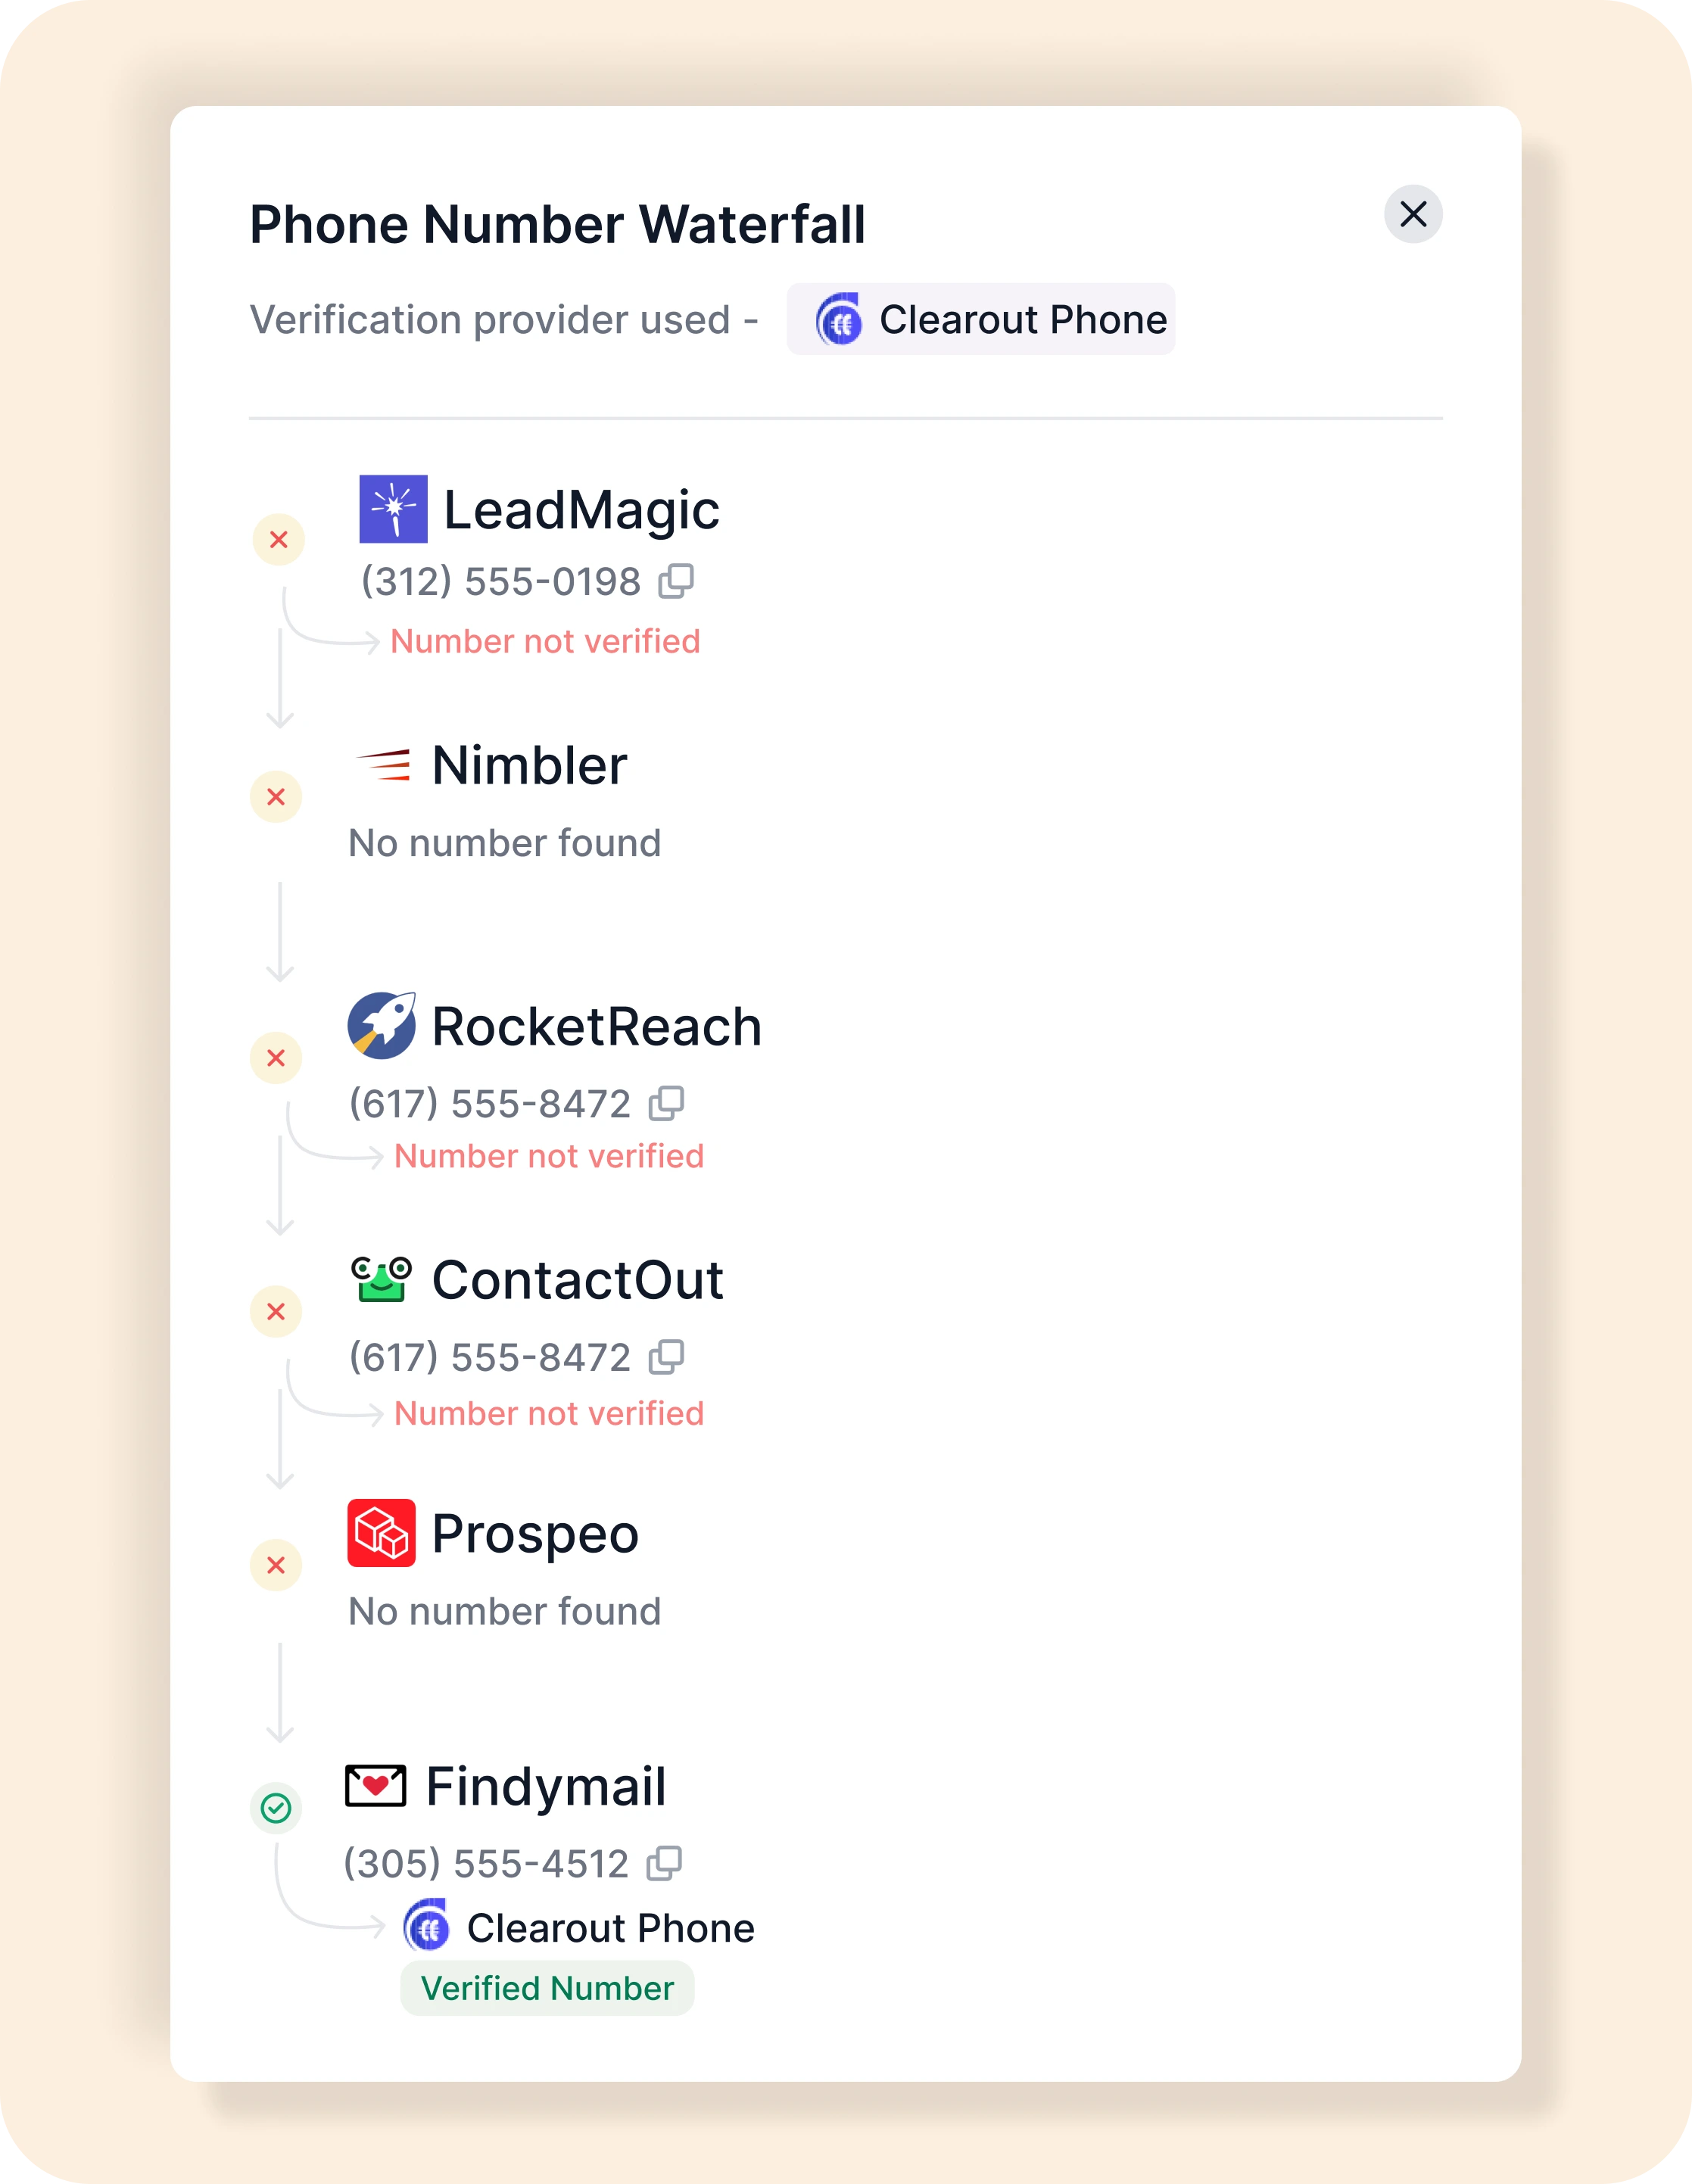
Task: Click the Clearout Phone label under Findymail
Action: [x=610, y=1928]
